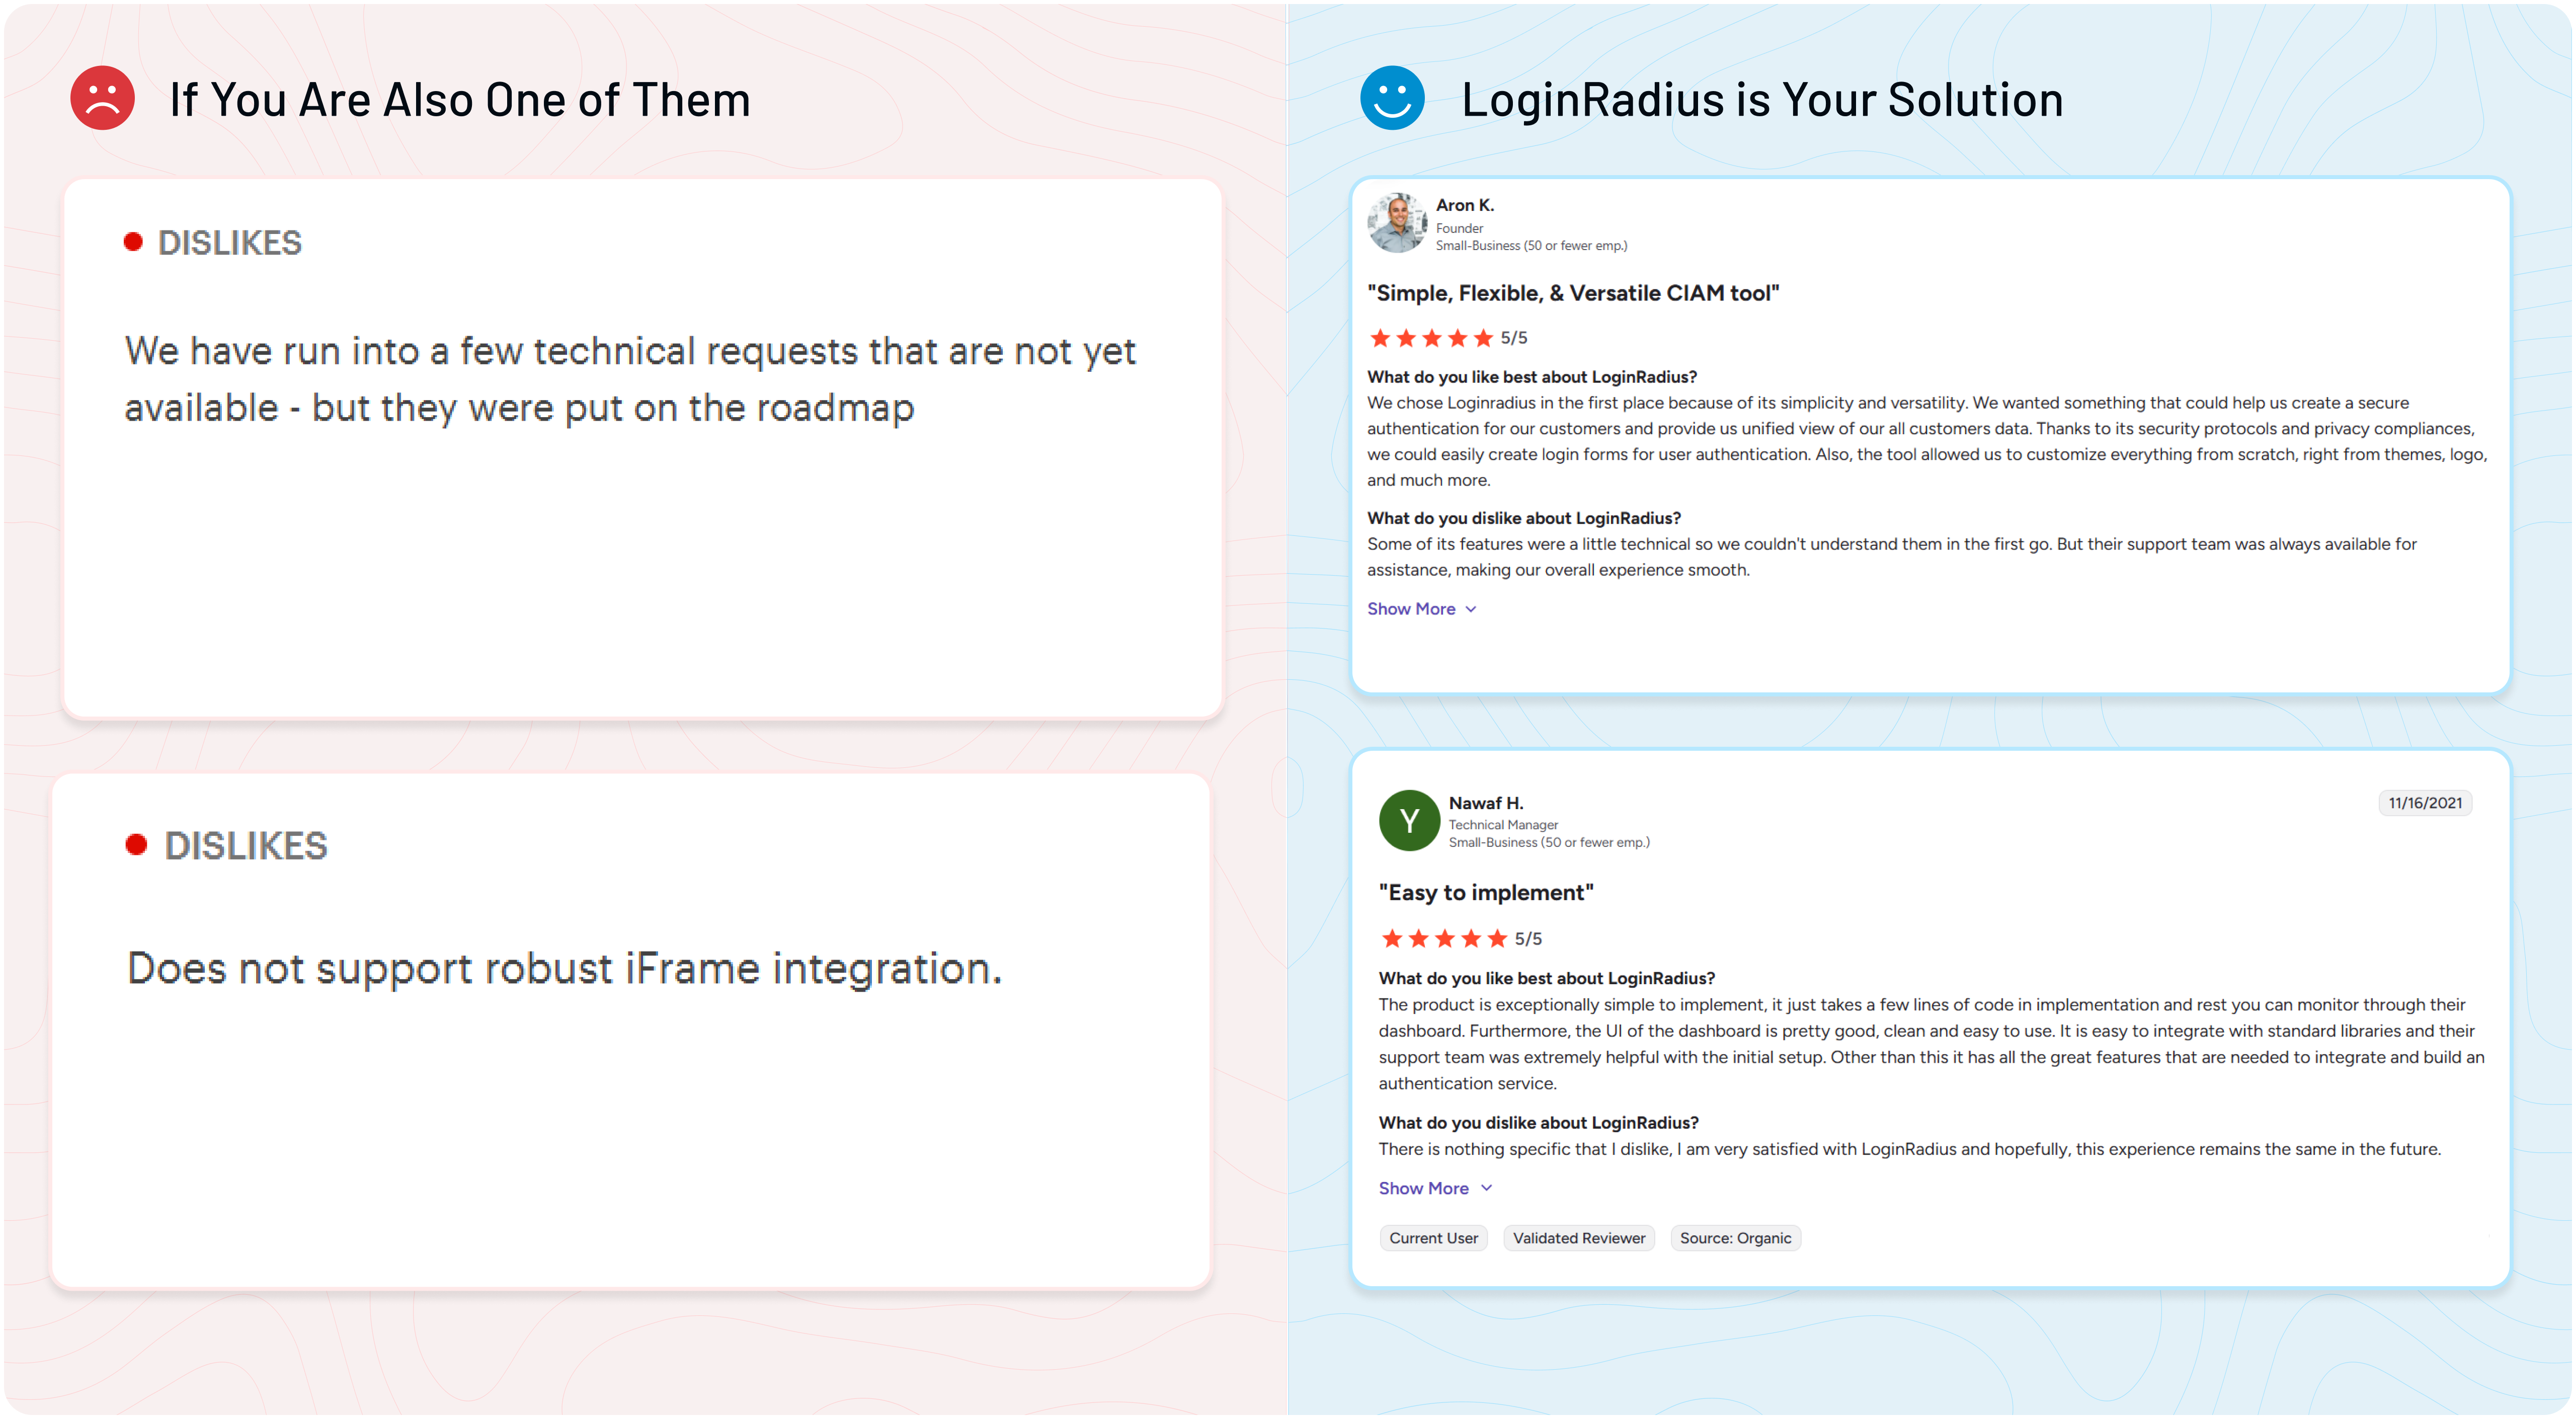Click the iFrame integration dislike text
2576x1419 pixels.
564,968
